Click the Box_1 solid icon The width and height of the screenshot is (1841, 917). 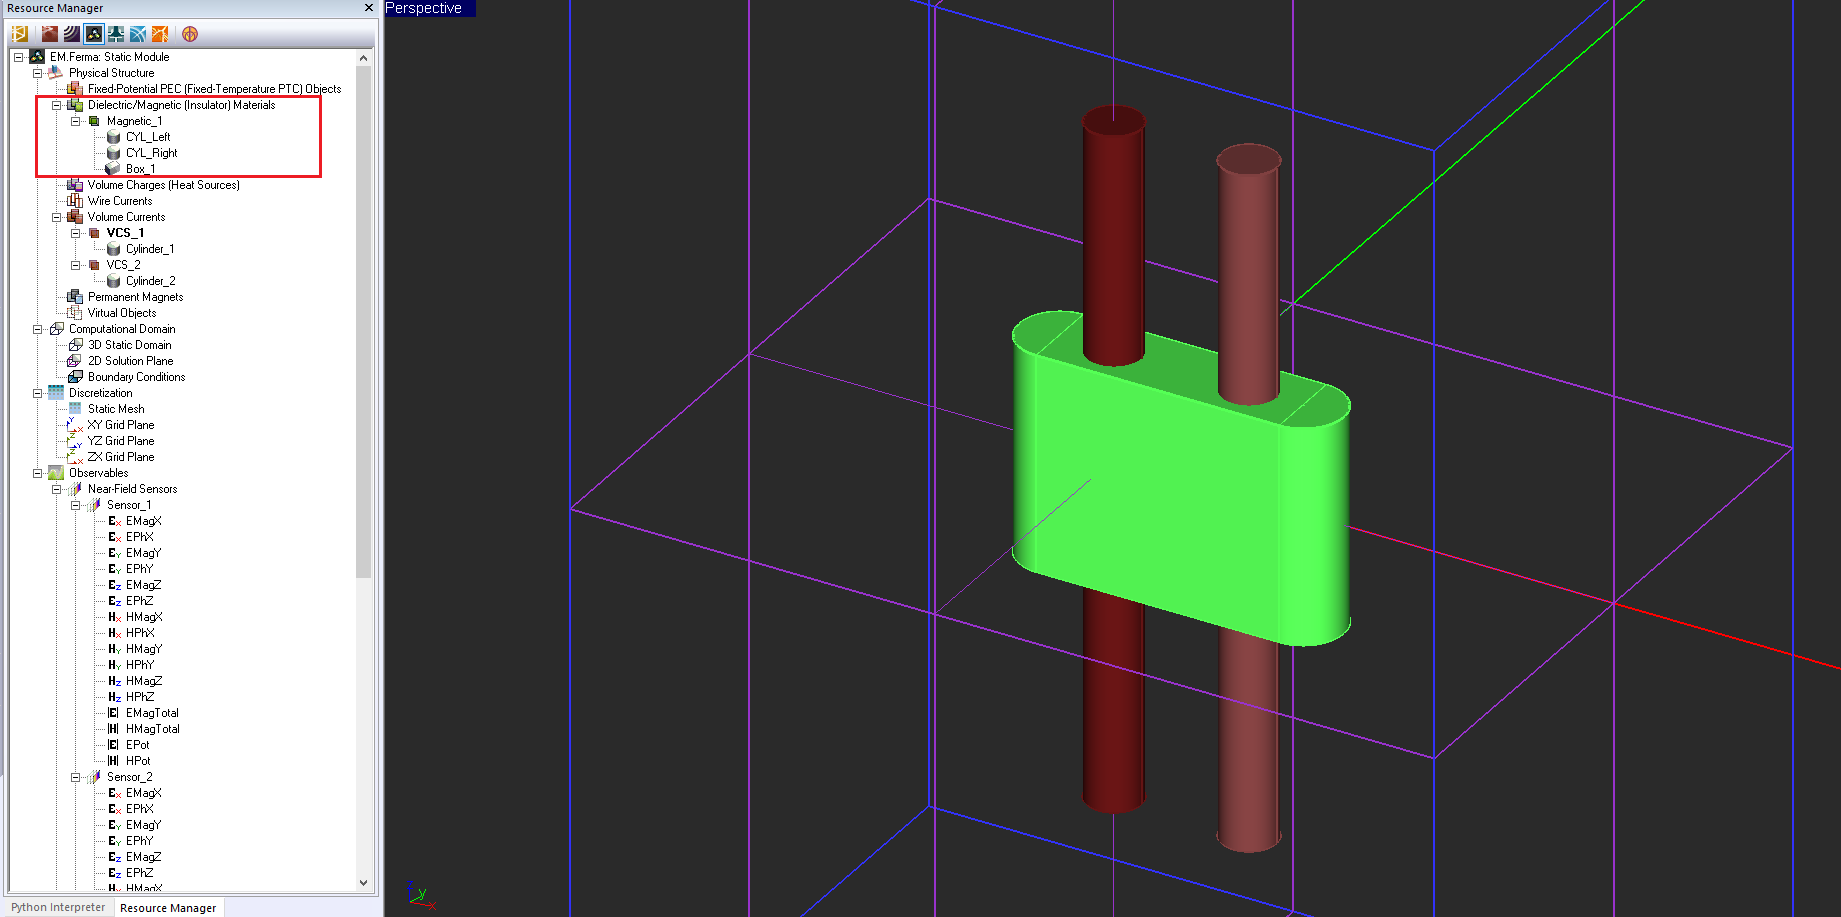[x=113, y=169]
